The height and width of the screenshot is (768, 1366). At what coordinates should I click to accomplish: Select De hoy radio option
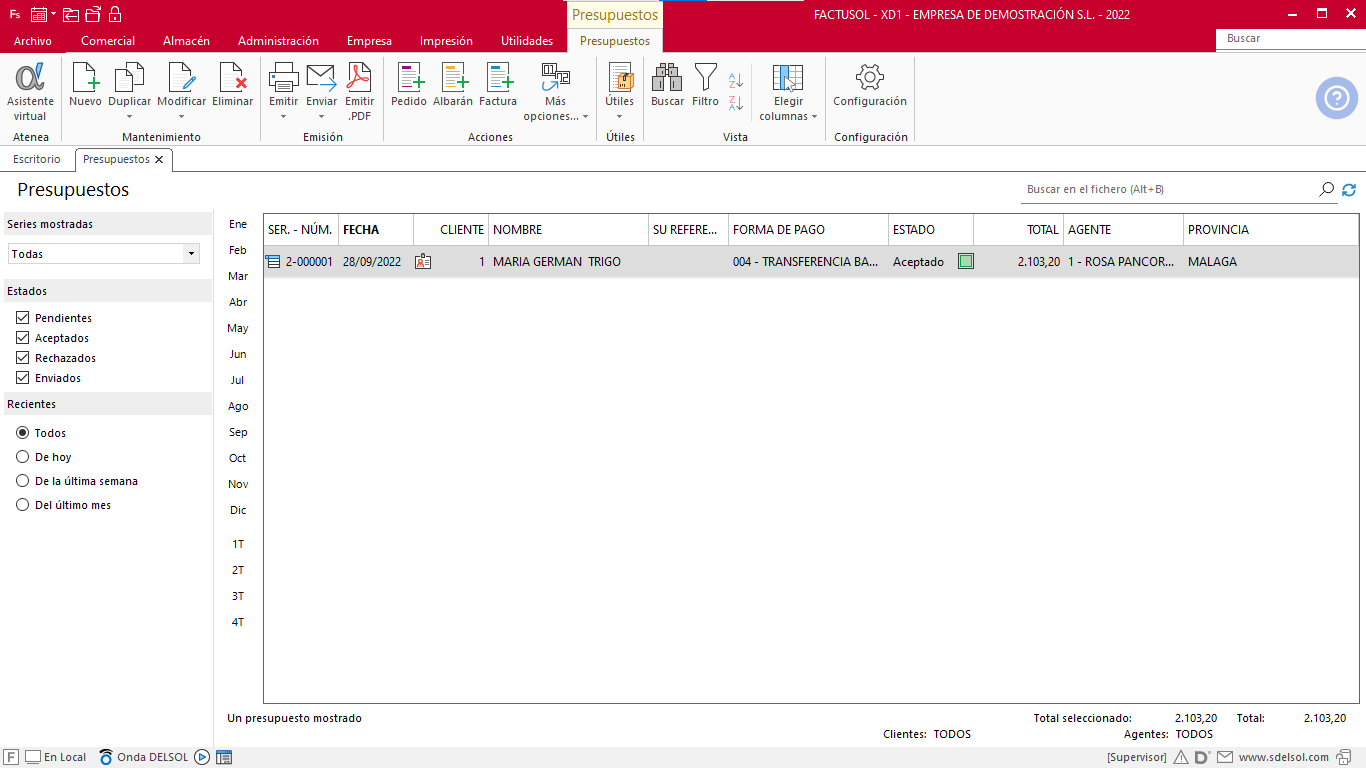[x=23, y=457]
